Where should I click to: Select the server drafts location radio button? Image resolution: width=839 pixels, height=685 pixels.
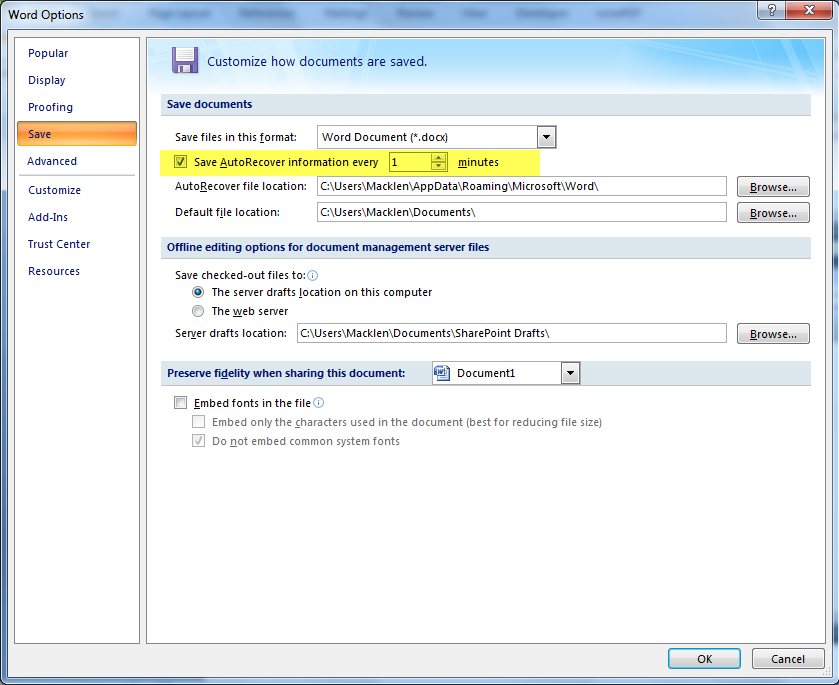[198, 292]
